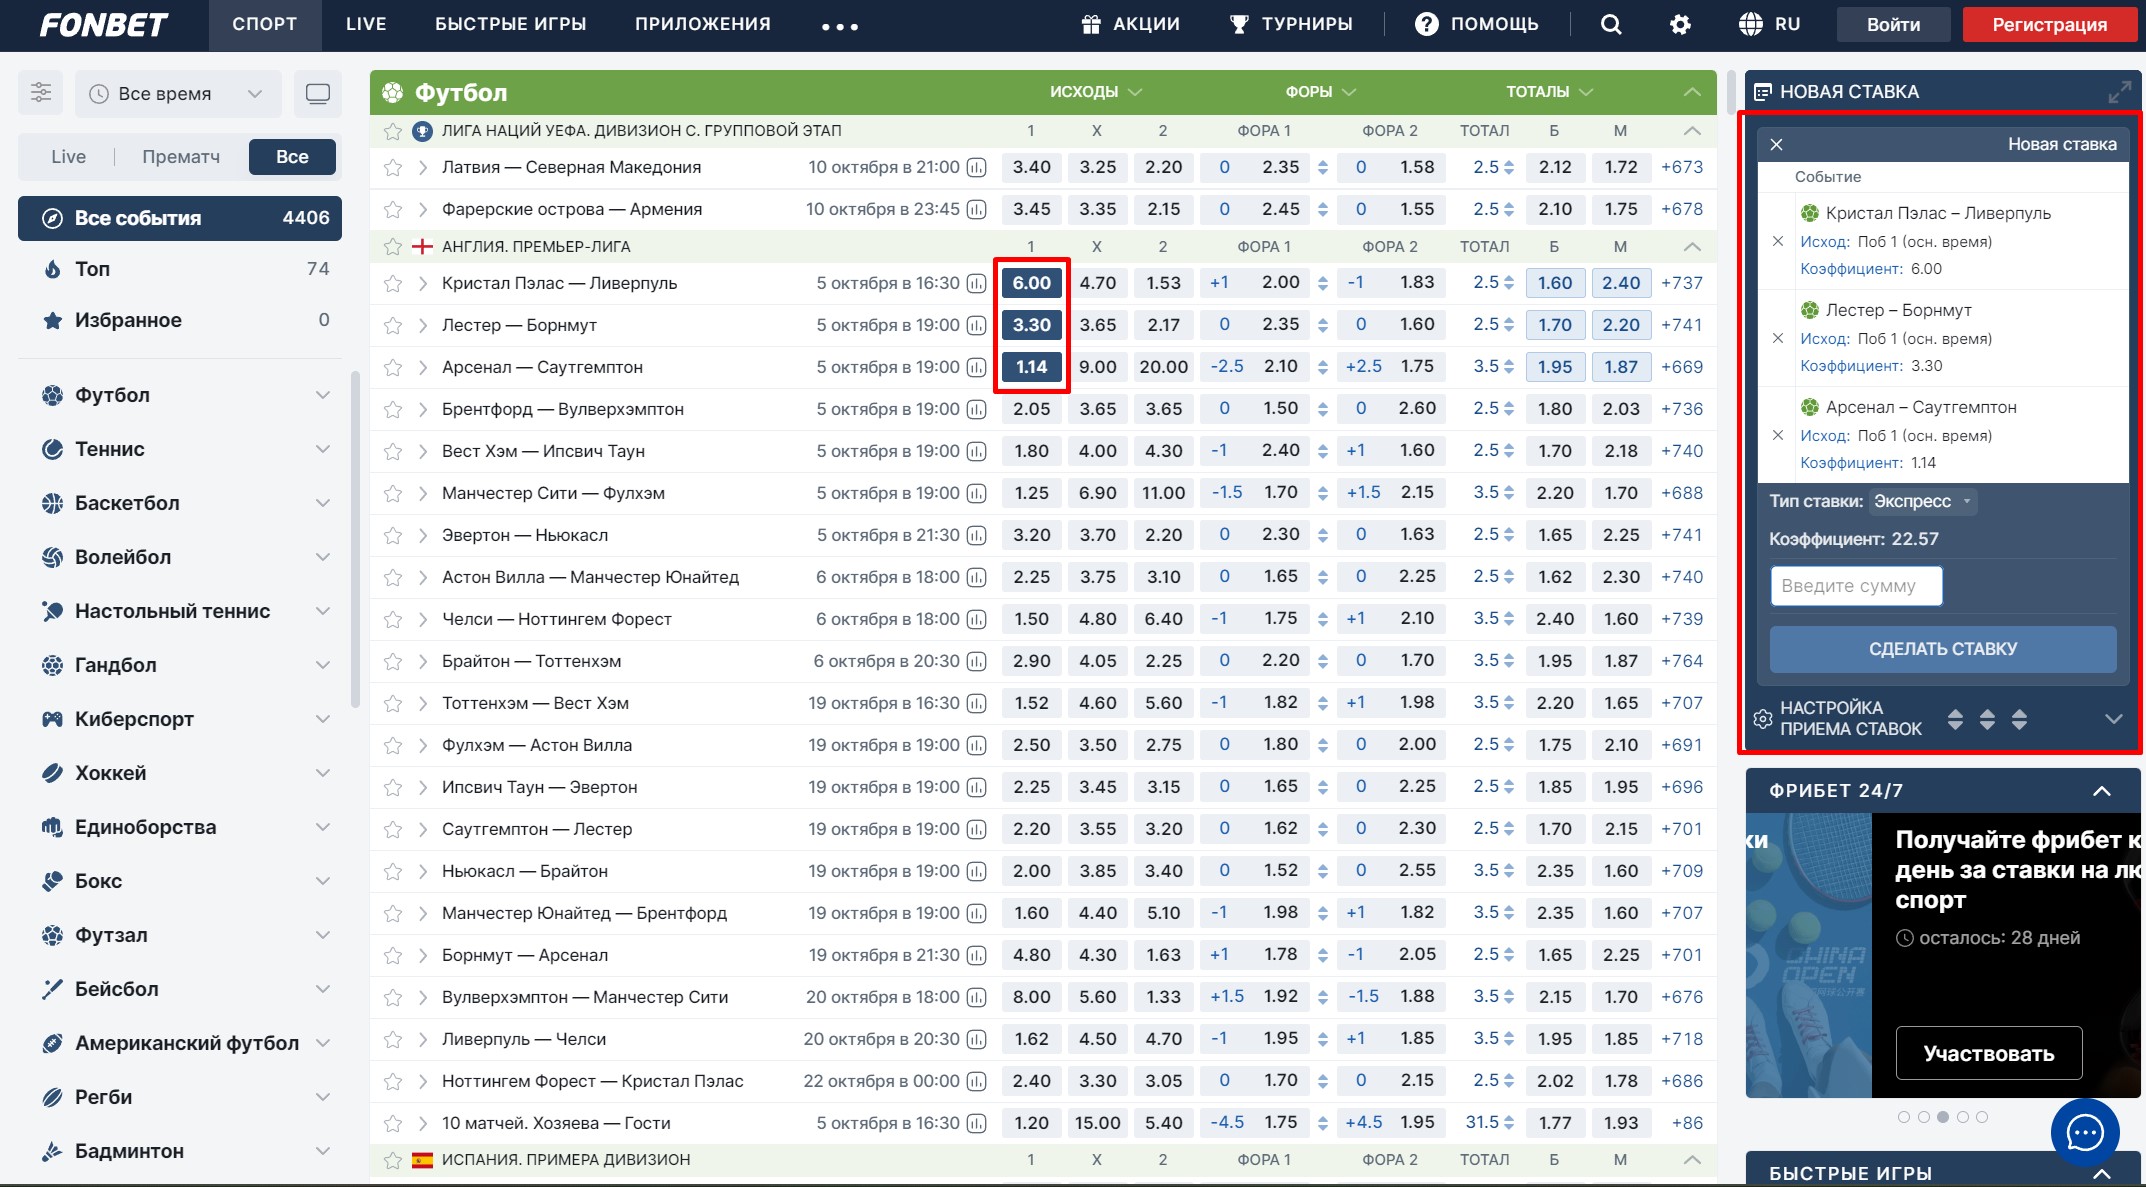Favorite the Фарерские острова — Армения match
Viewport: 2146px width, 1187px height.
(x=393, y=210)
